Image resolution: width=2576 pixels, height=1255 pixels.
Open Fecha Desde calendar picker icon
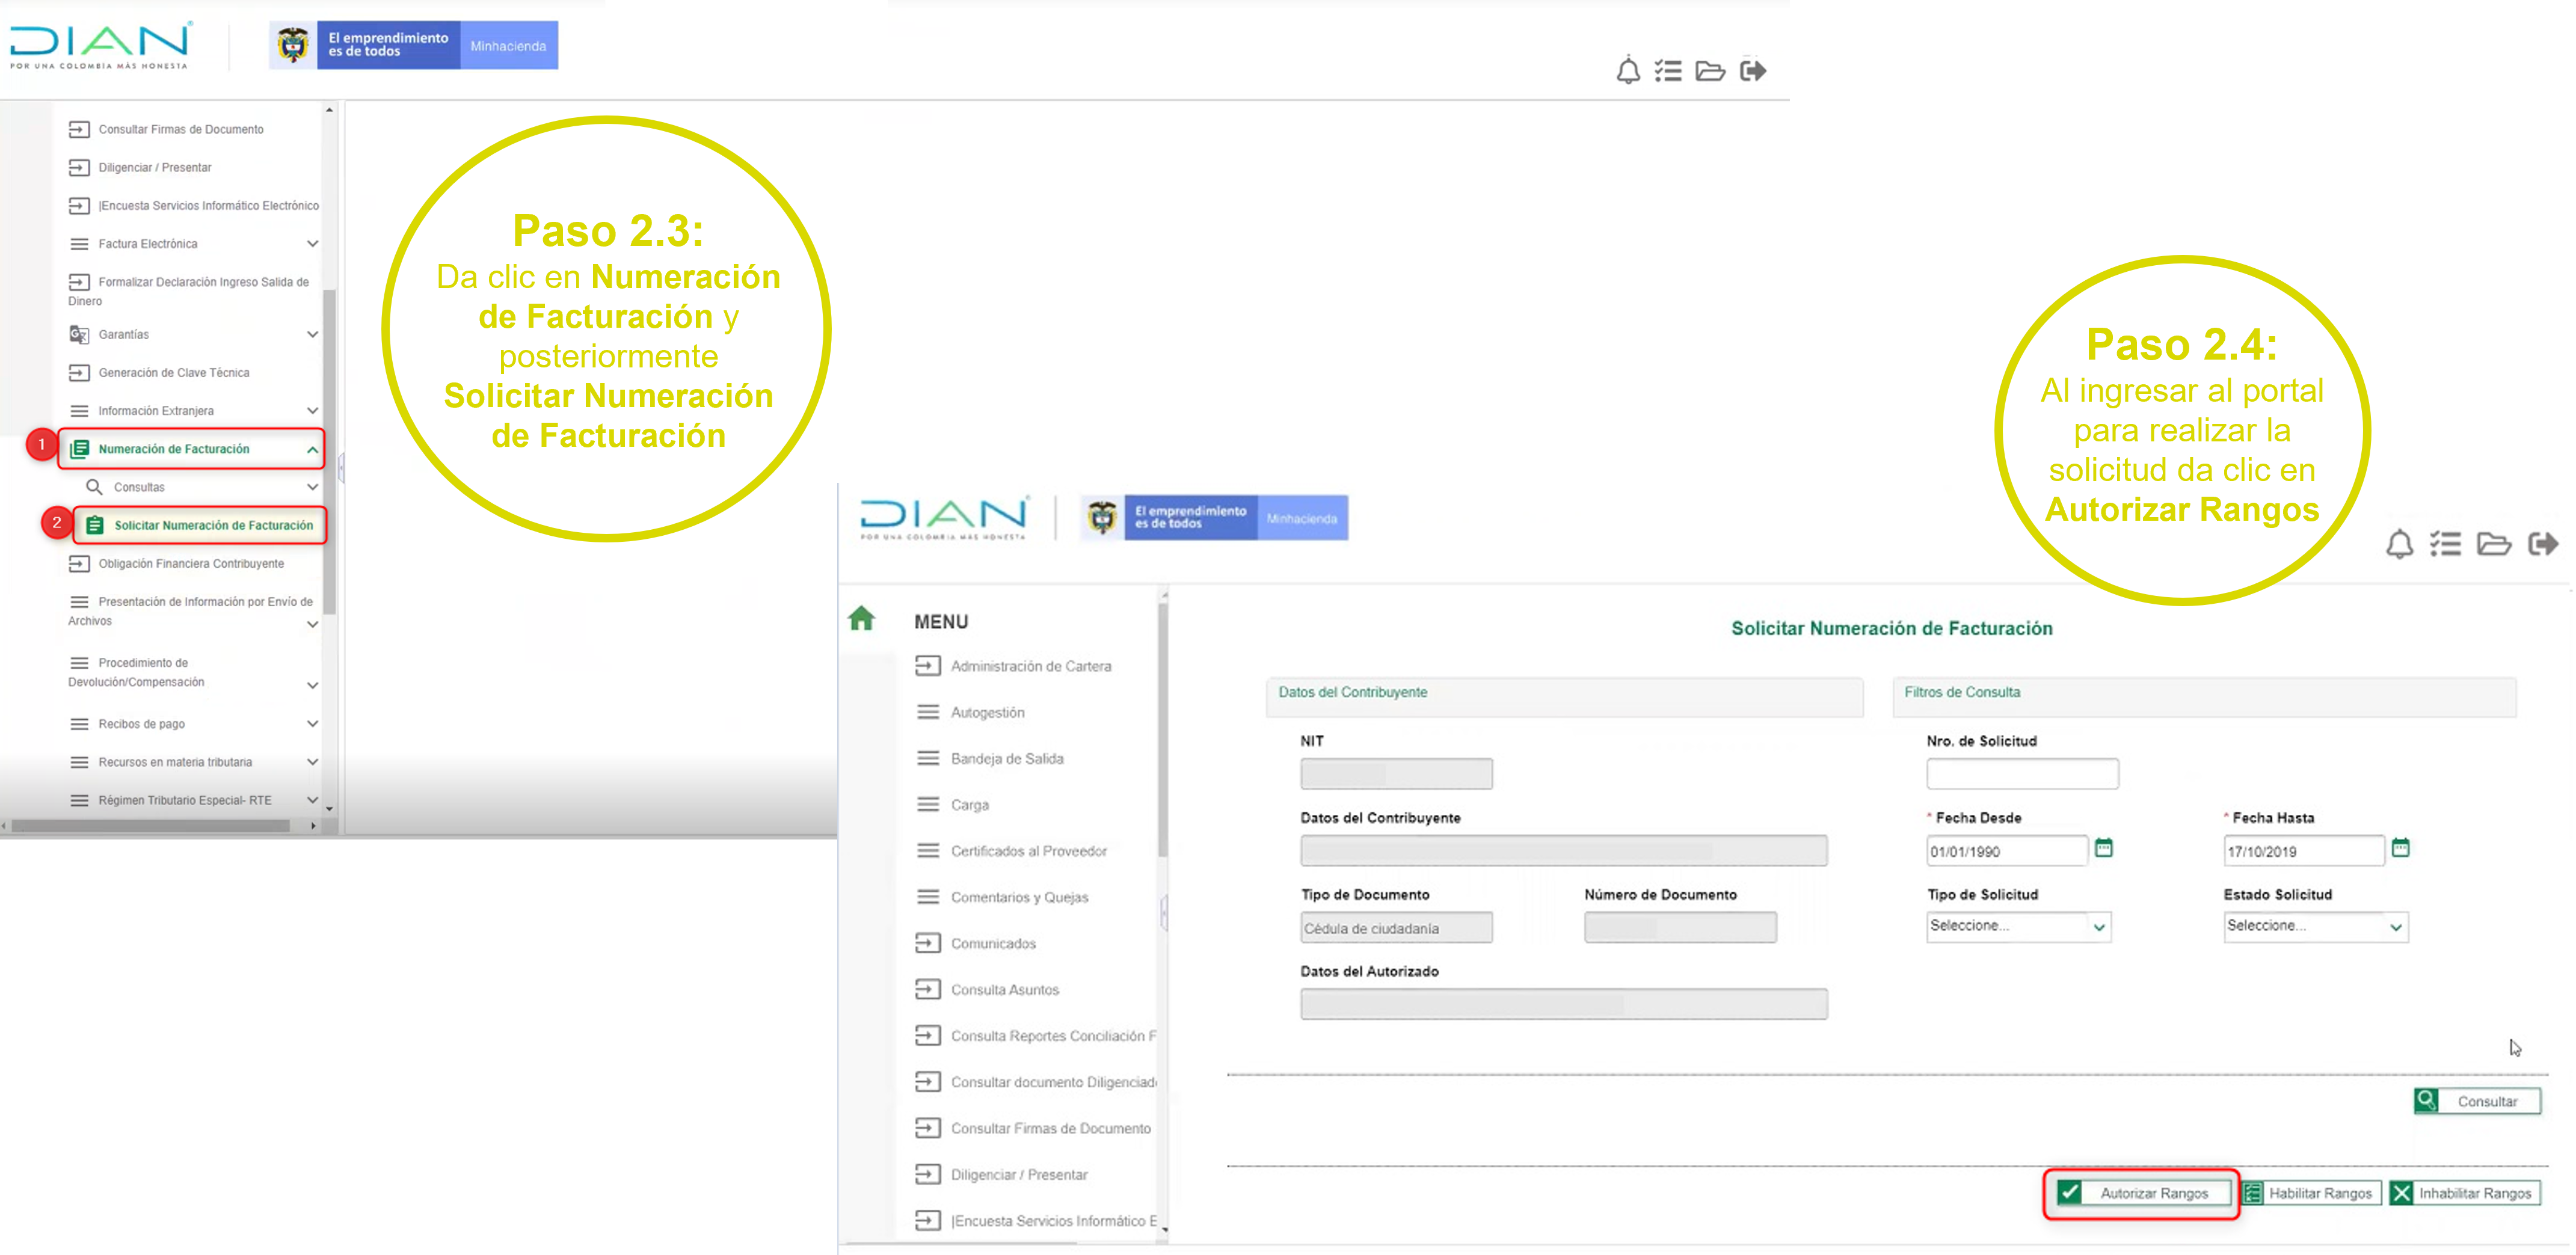pyautogui.click(x=2103, y=848)
